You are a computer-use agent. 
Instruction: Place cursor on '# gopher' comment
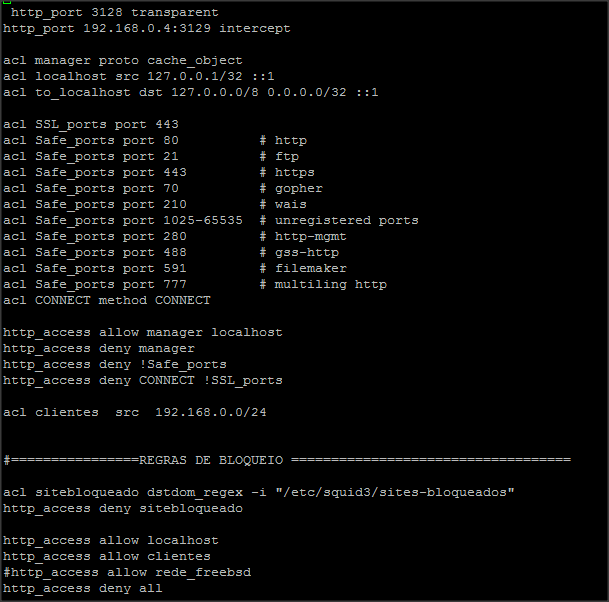click(291, 188)
